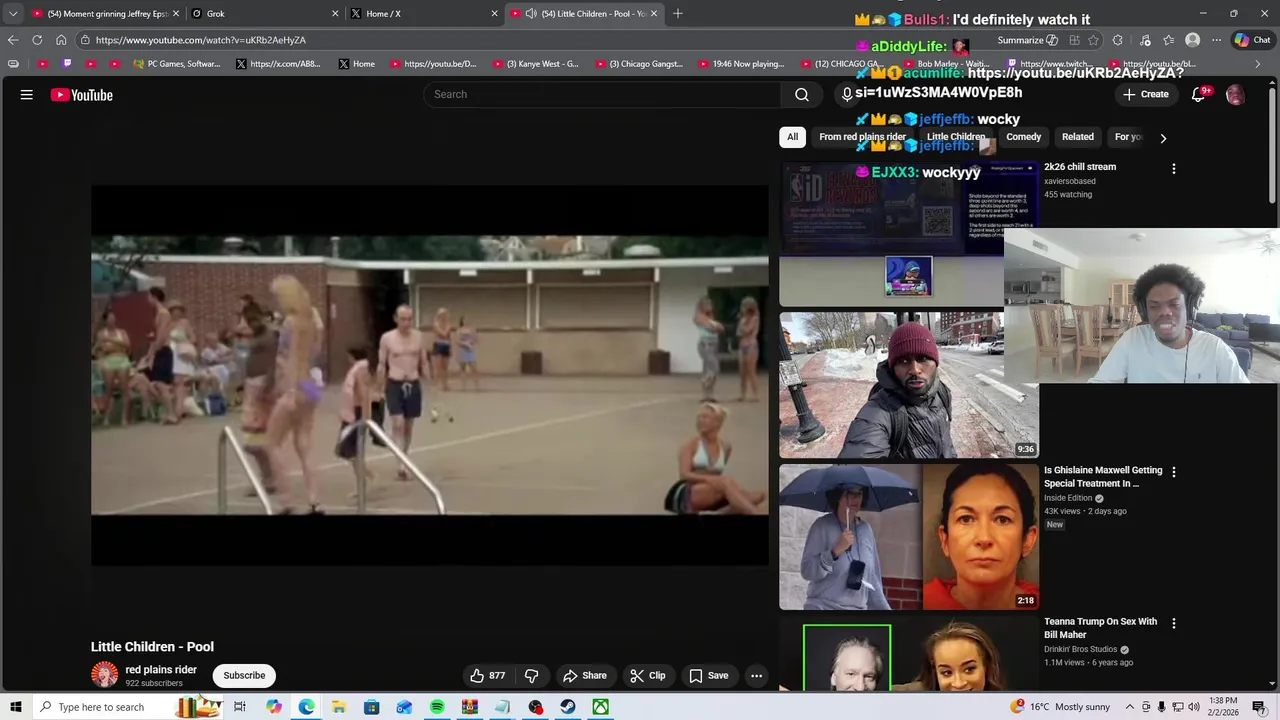Select the Comedy filter chip

tap(1023, 137)
